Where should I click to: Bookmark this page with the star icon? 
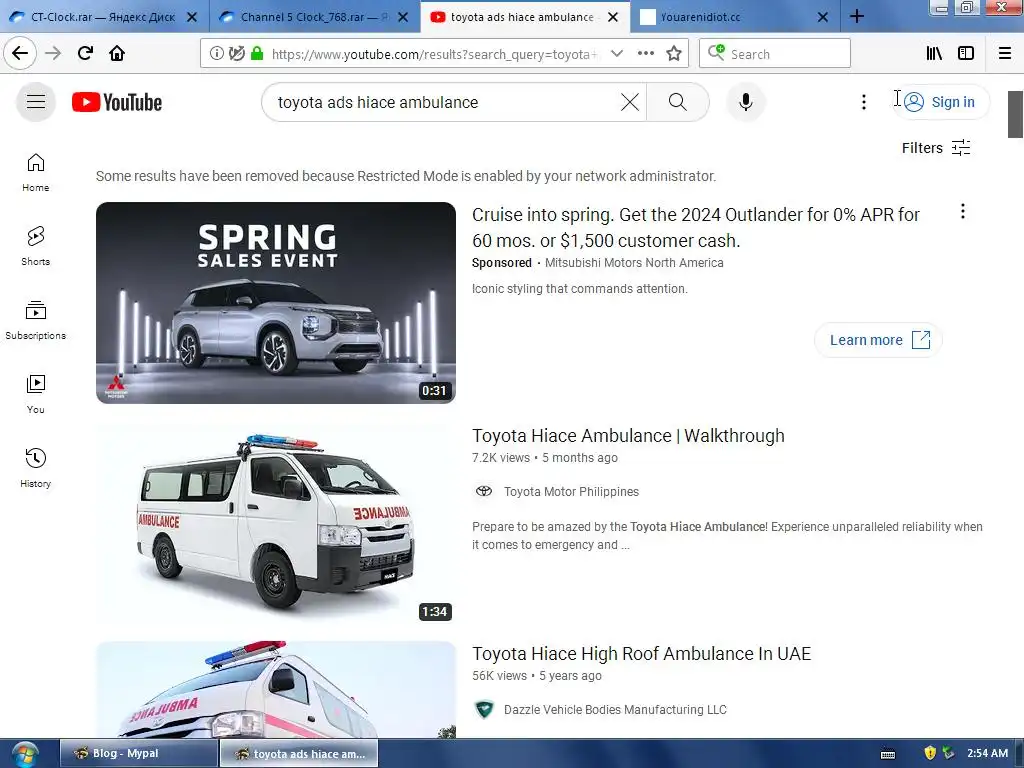pyautogui.click(x=674, y=54)
